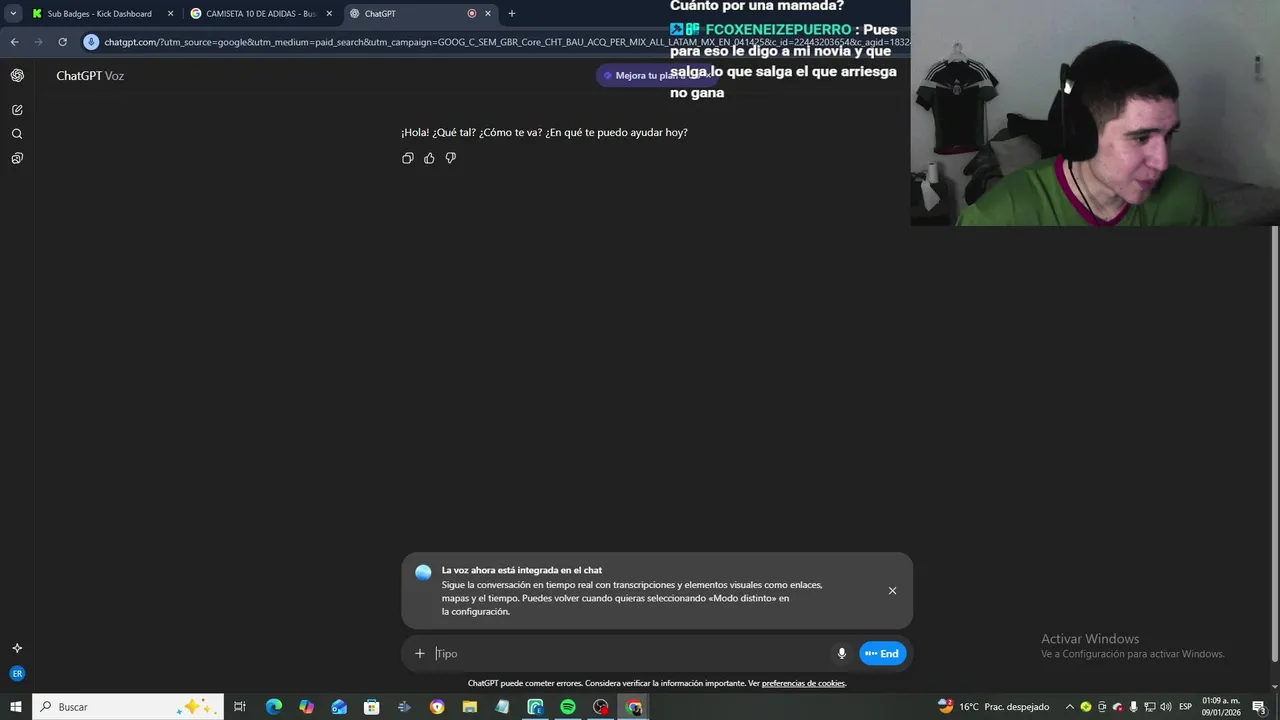The width and height of the screenshot is (1280, 720).
Task: Click the page vertical scrollbar
Action: coord(1275,445)
